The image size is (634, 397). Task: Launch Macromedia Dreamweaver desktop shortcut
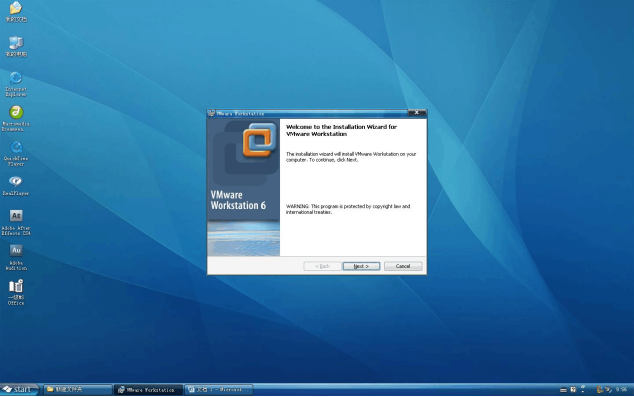[16, 118]
